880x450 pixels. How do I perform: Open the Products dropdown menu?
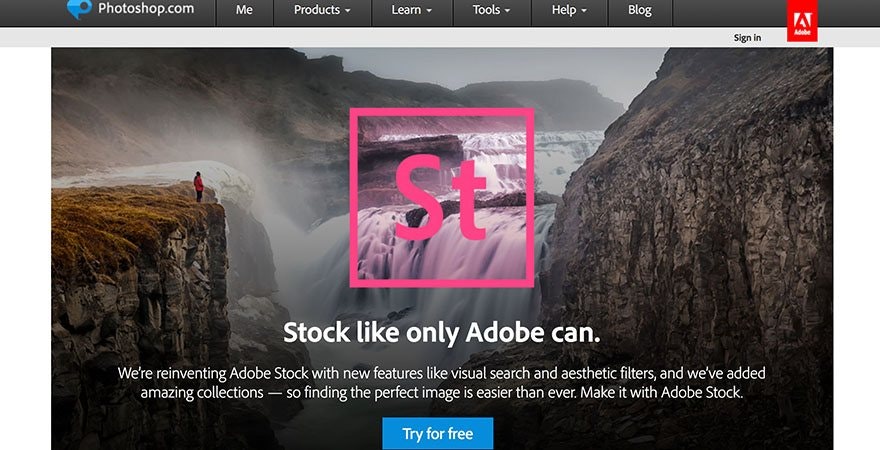322,11
